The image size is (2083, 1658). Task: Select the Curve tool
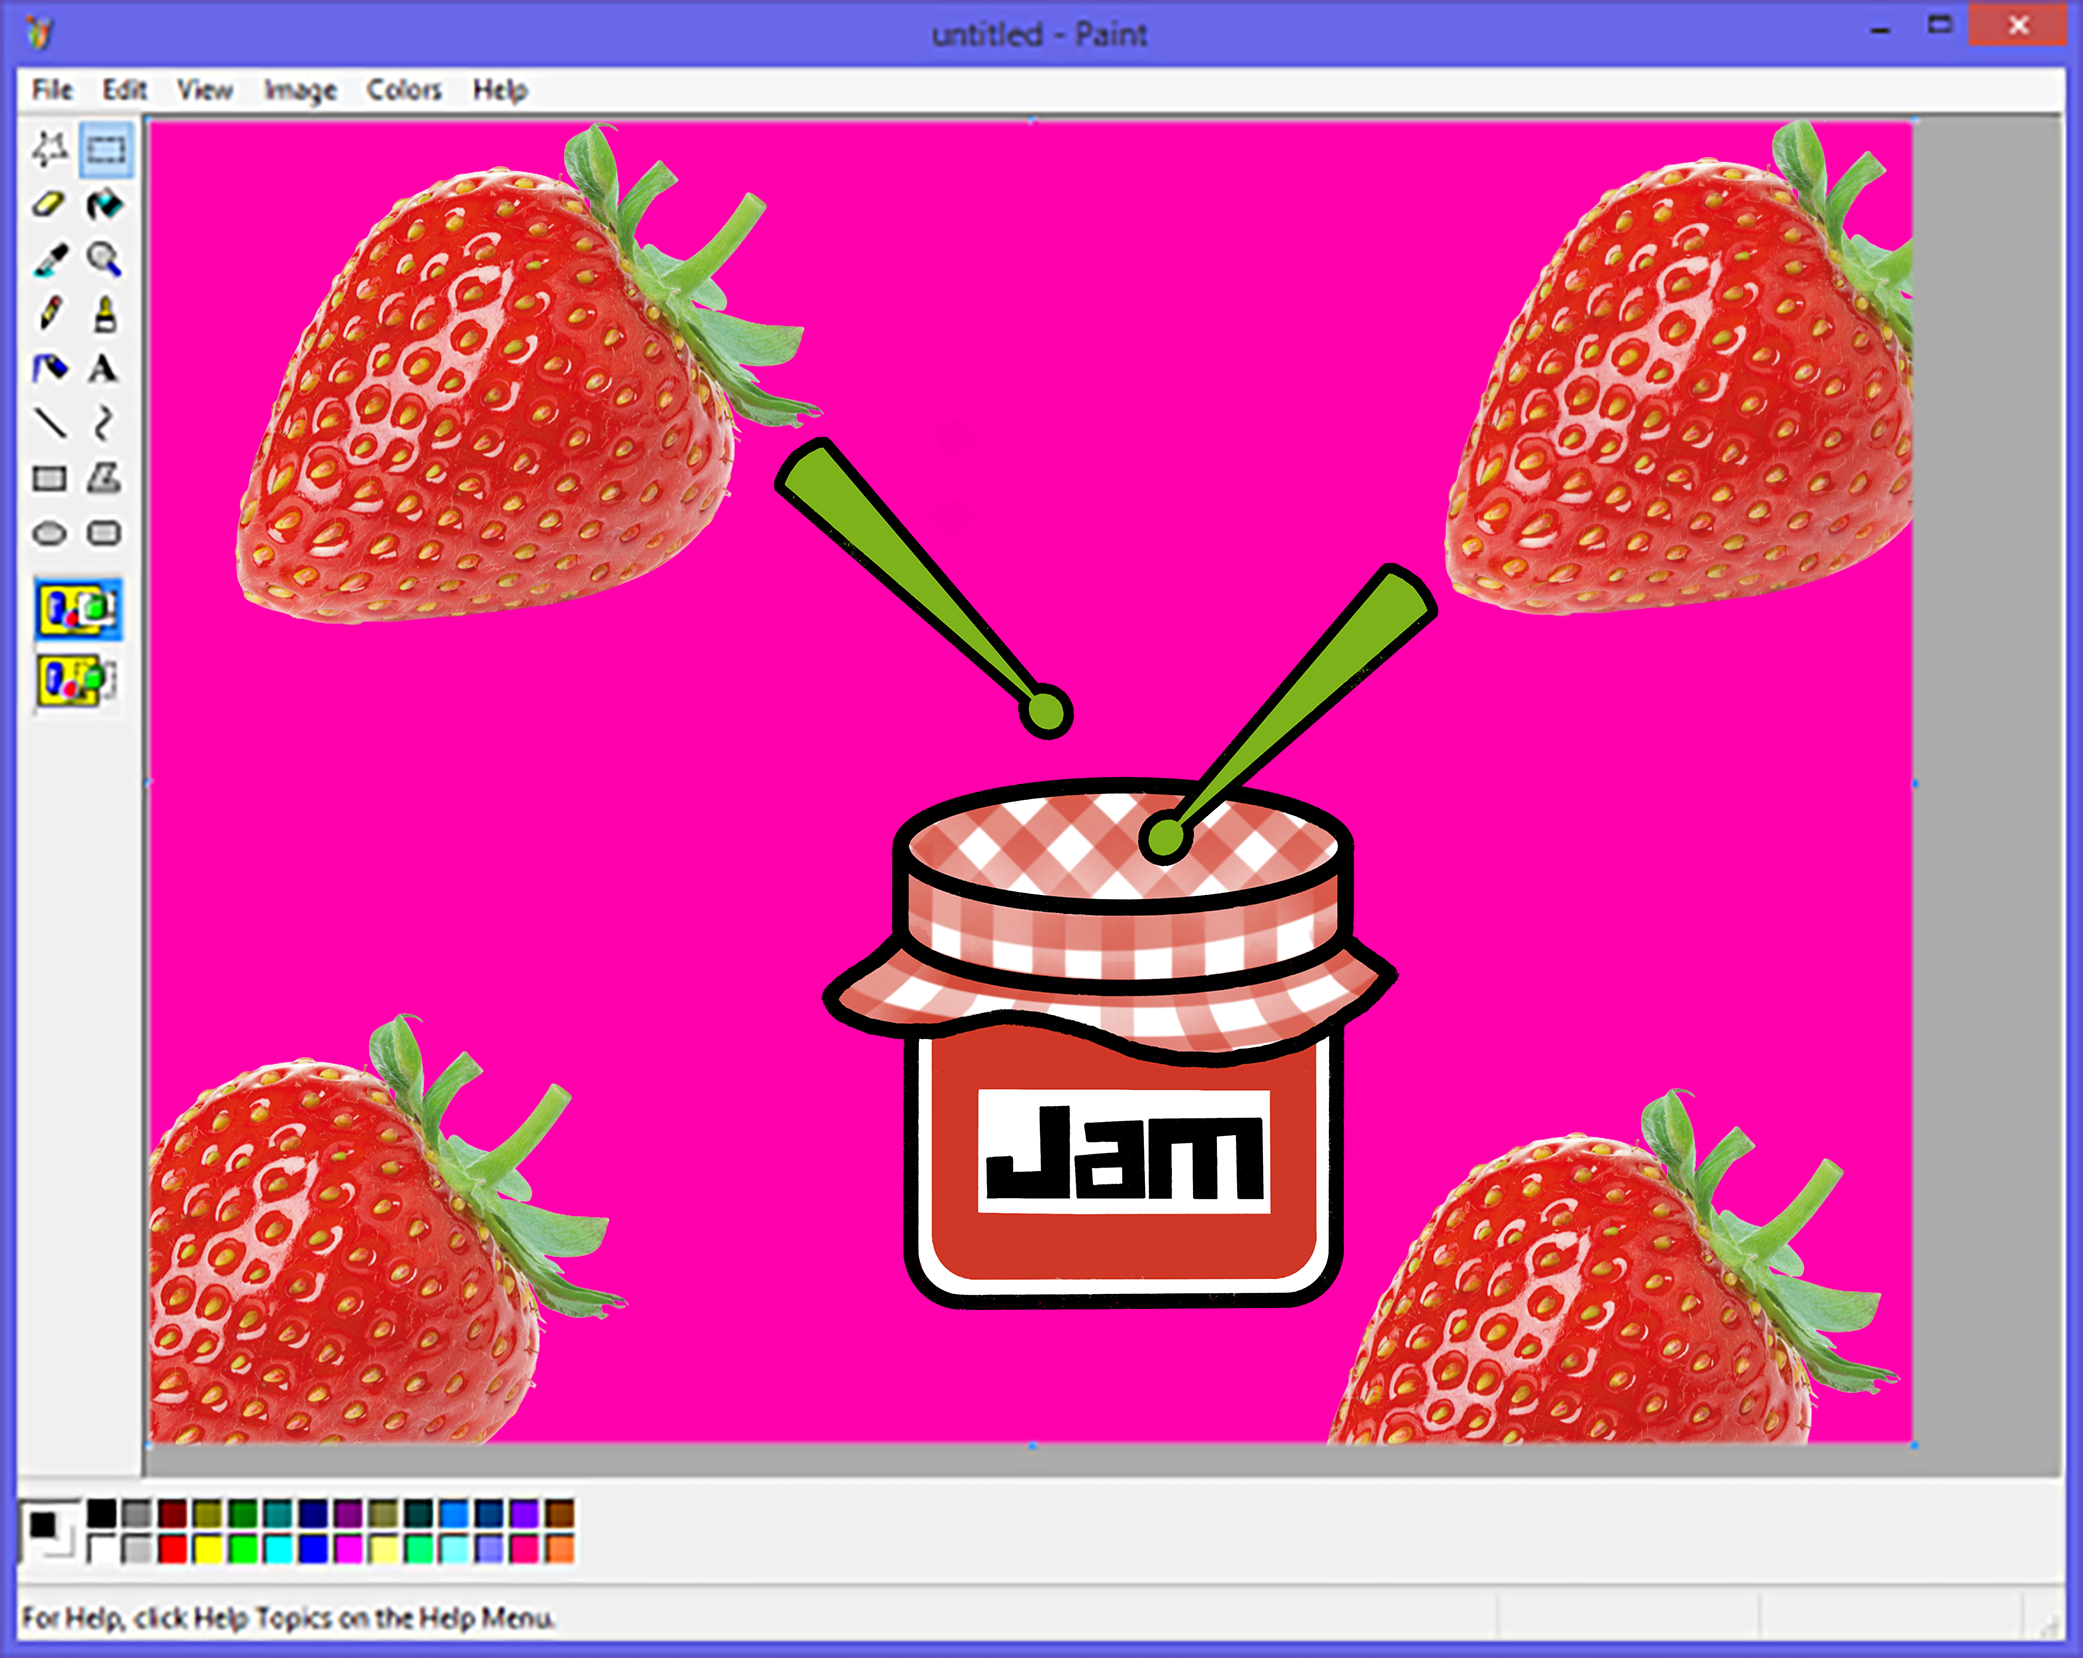[x=103, y=425]
